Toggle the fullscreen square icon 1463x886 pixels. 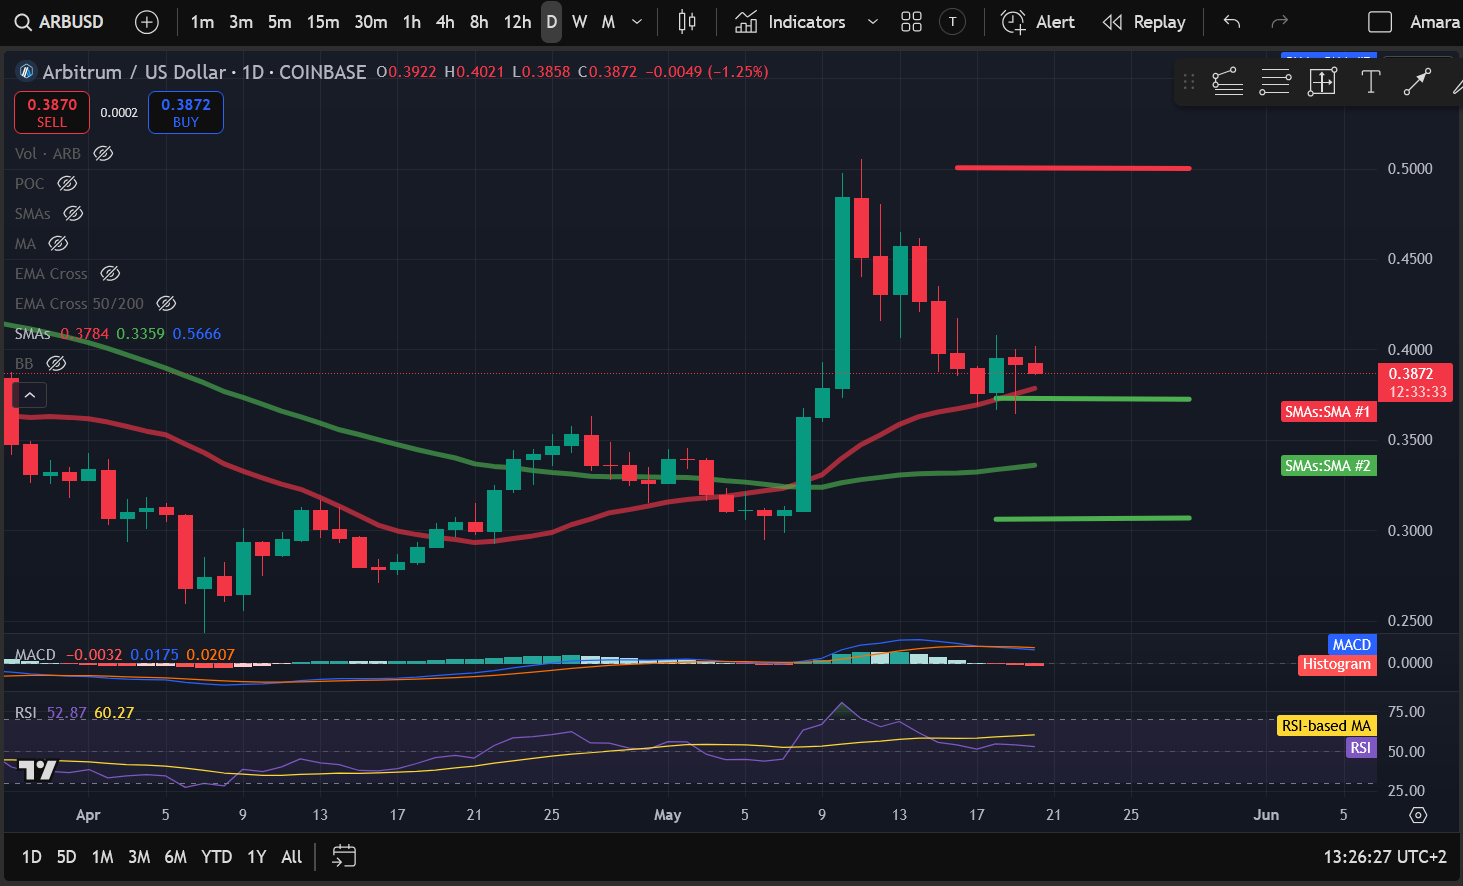(1380, 22)
